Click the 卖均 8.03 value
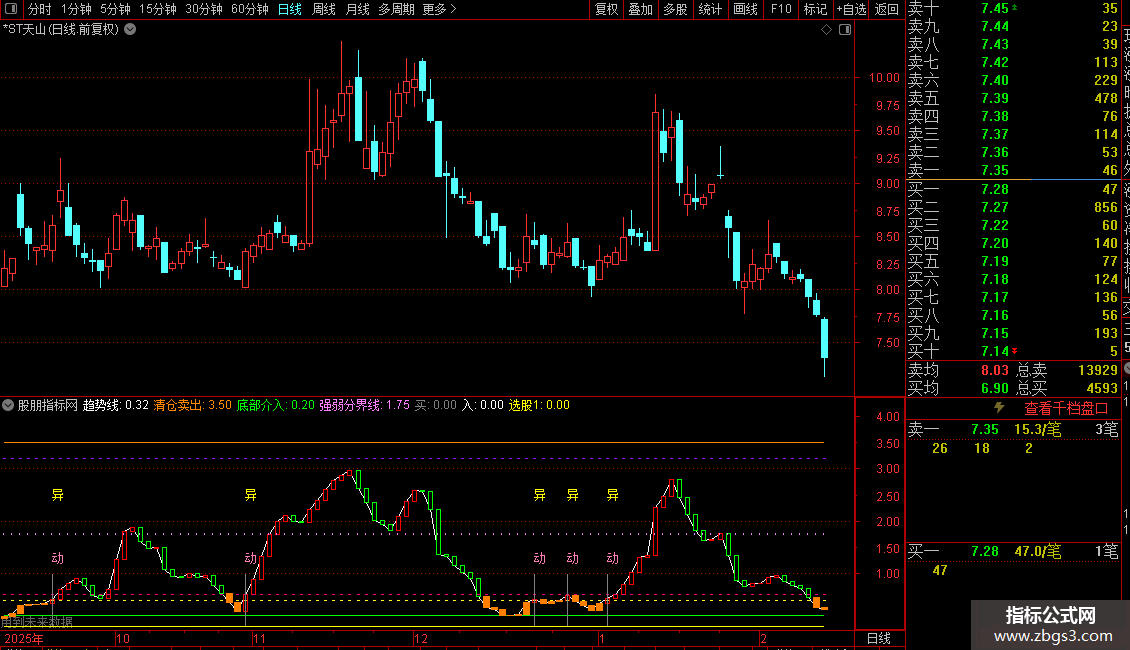This screenshot has height=650, width=1130. [x=995, y=370]
